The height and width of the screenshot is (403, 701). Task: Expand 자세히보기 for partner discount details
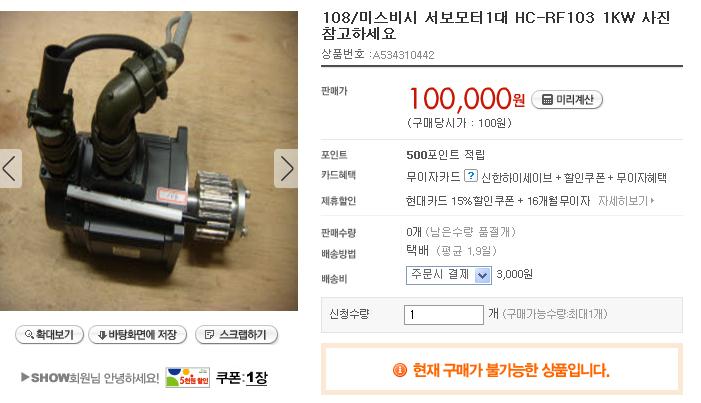626,201
